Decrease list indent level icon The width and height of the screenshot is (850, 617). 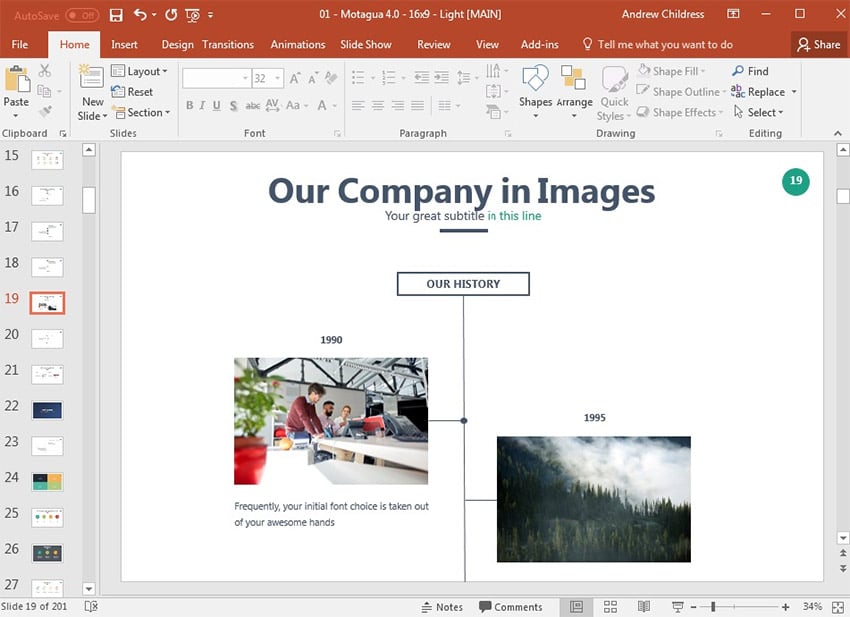click(x=421, y=78)
